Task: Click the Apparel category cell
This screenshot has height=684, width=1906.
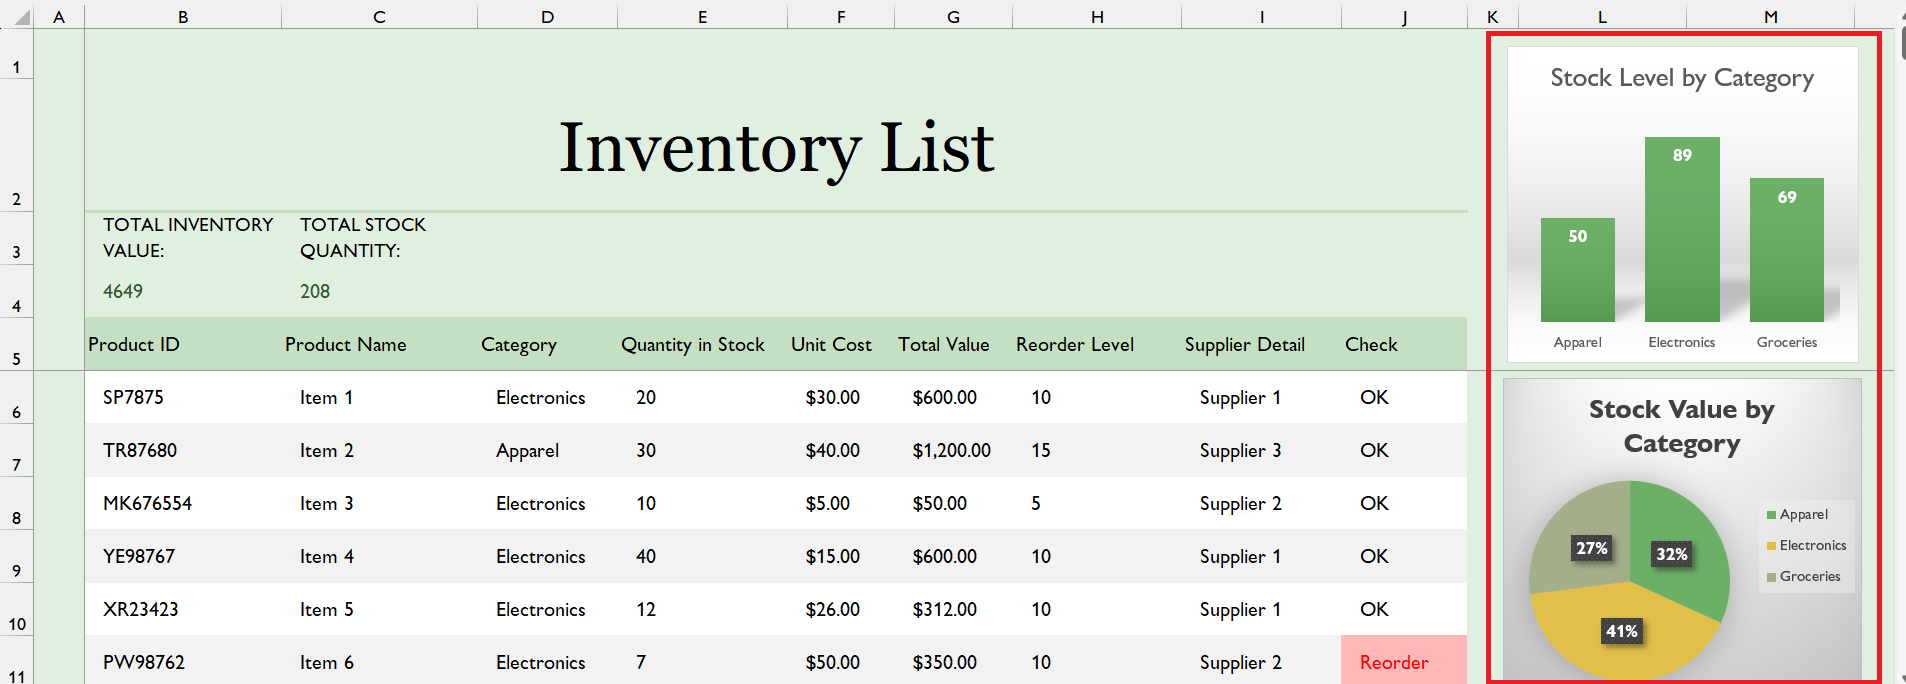Action: pos(547,450)
